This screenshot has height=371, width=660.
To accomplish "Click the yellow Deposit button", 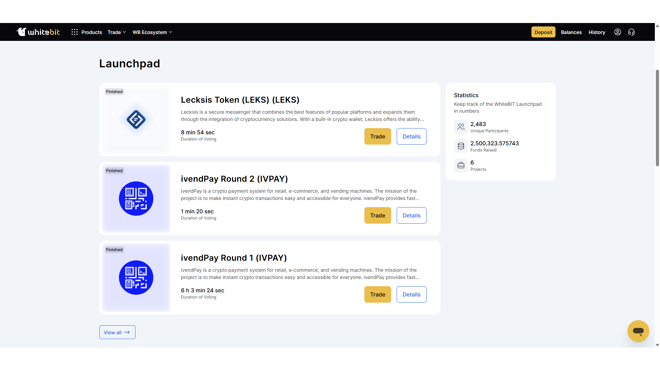I will [x=543, y=32].
